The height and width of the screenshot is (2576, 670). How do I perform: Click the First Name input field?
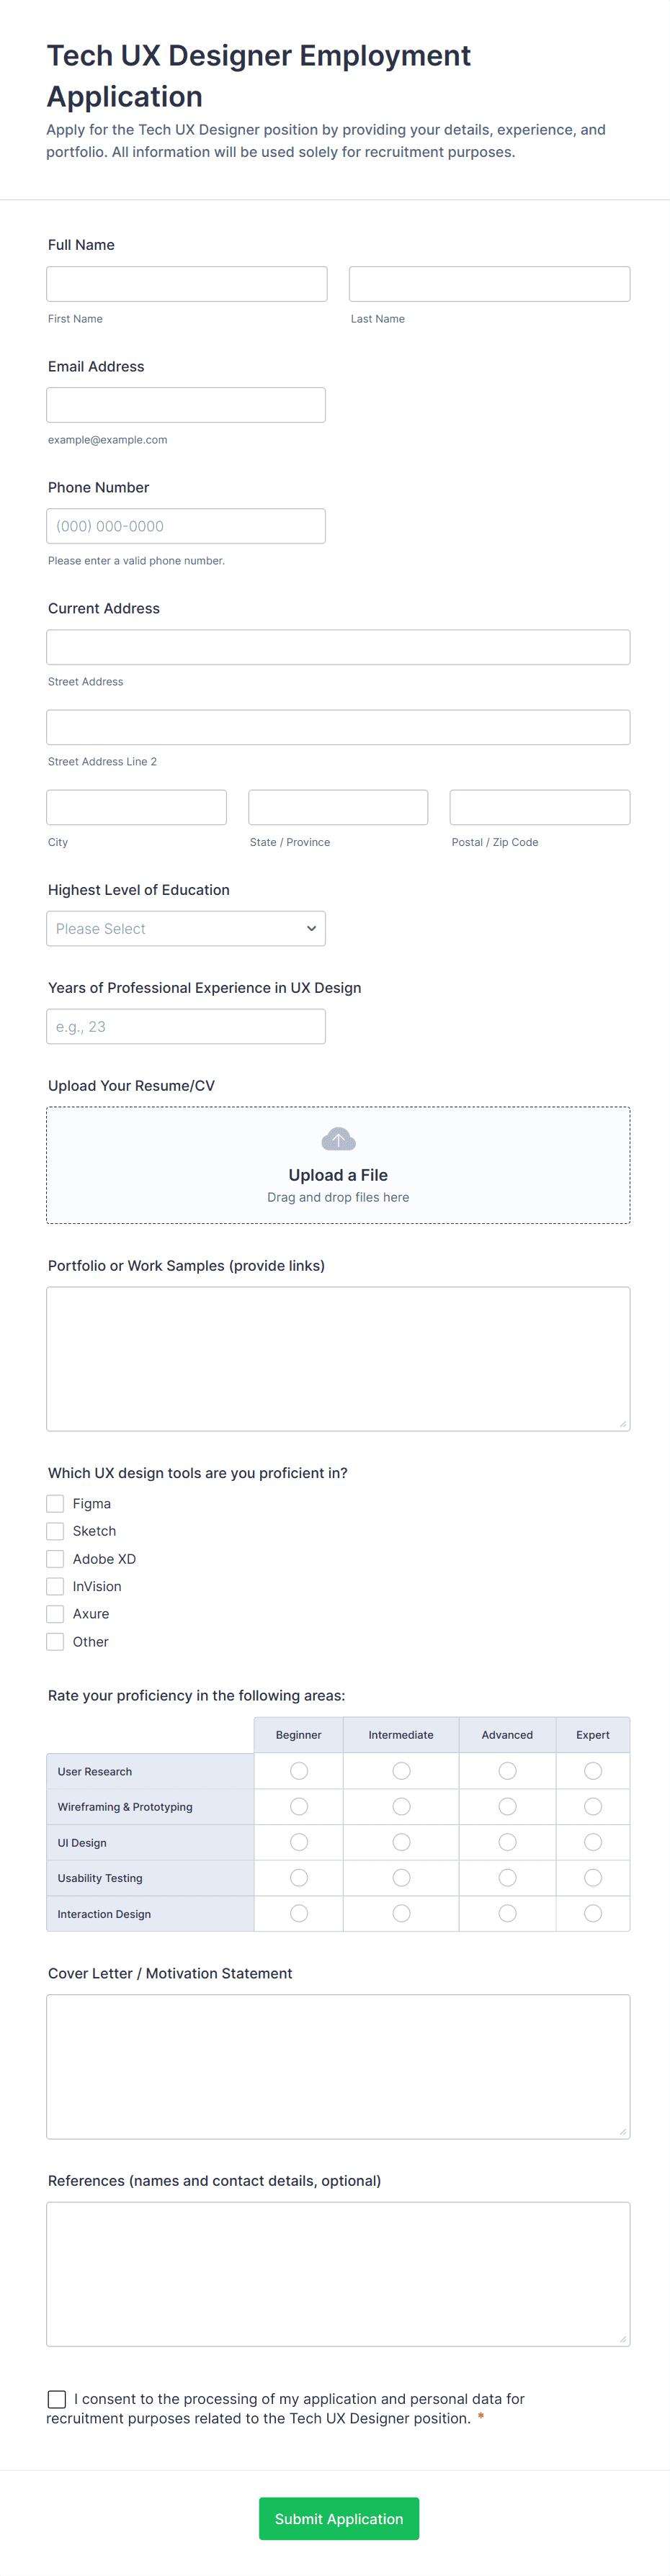click(186, 283)
